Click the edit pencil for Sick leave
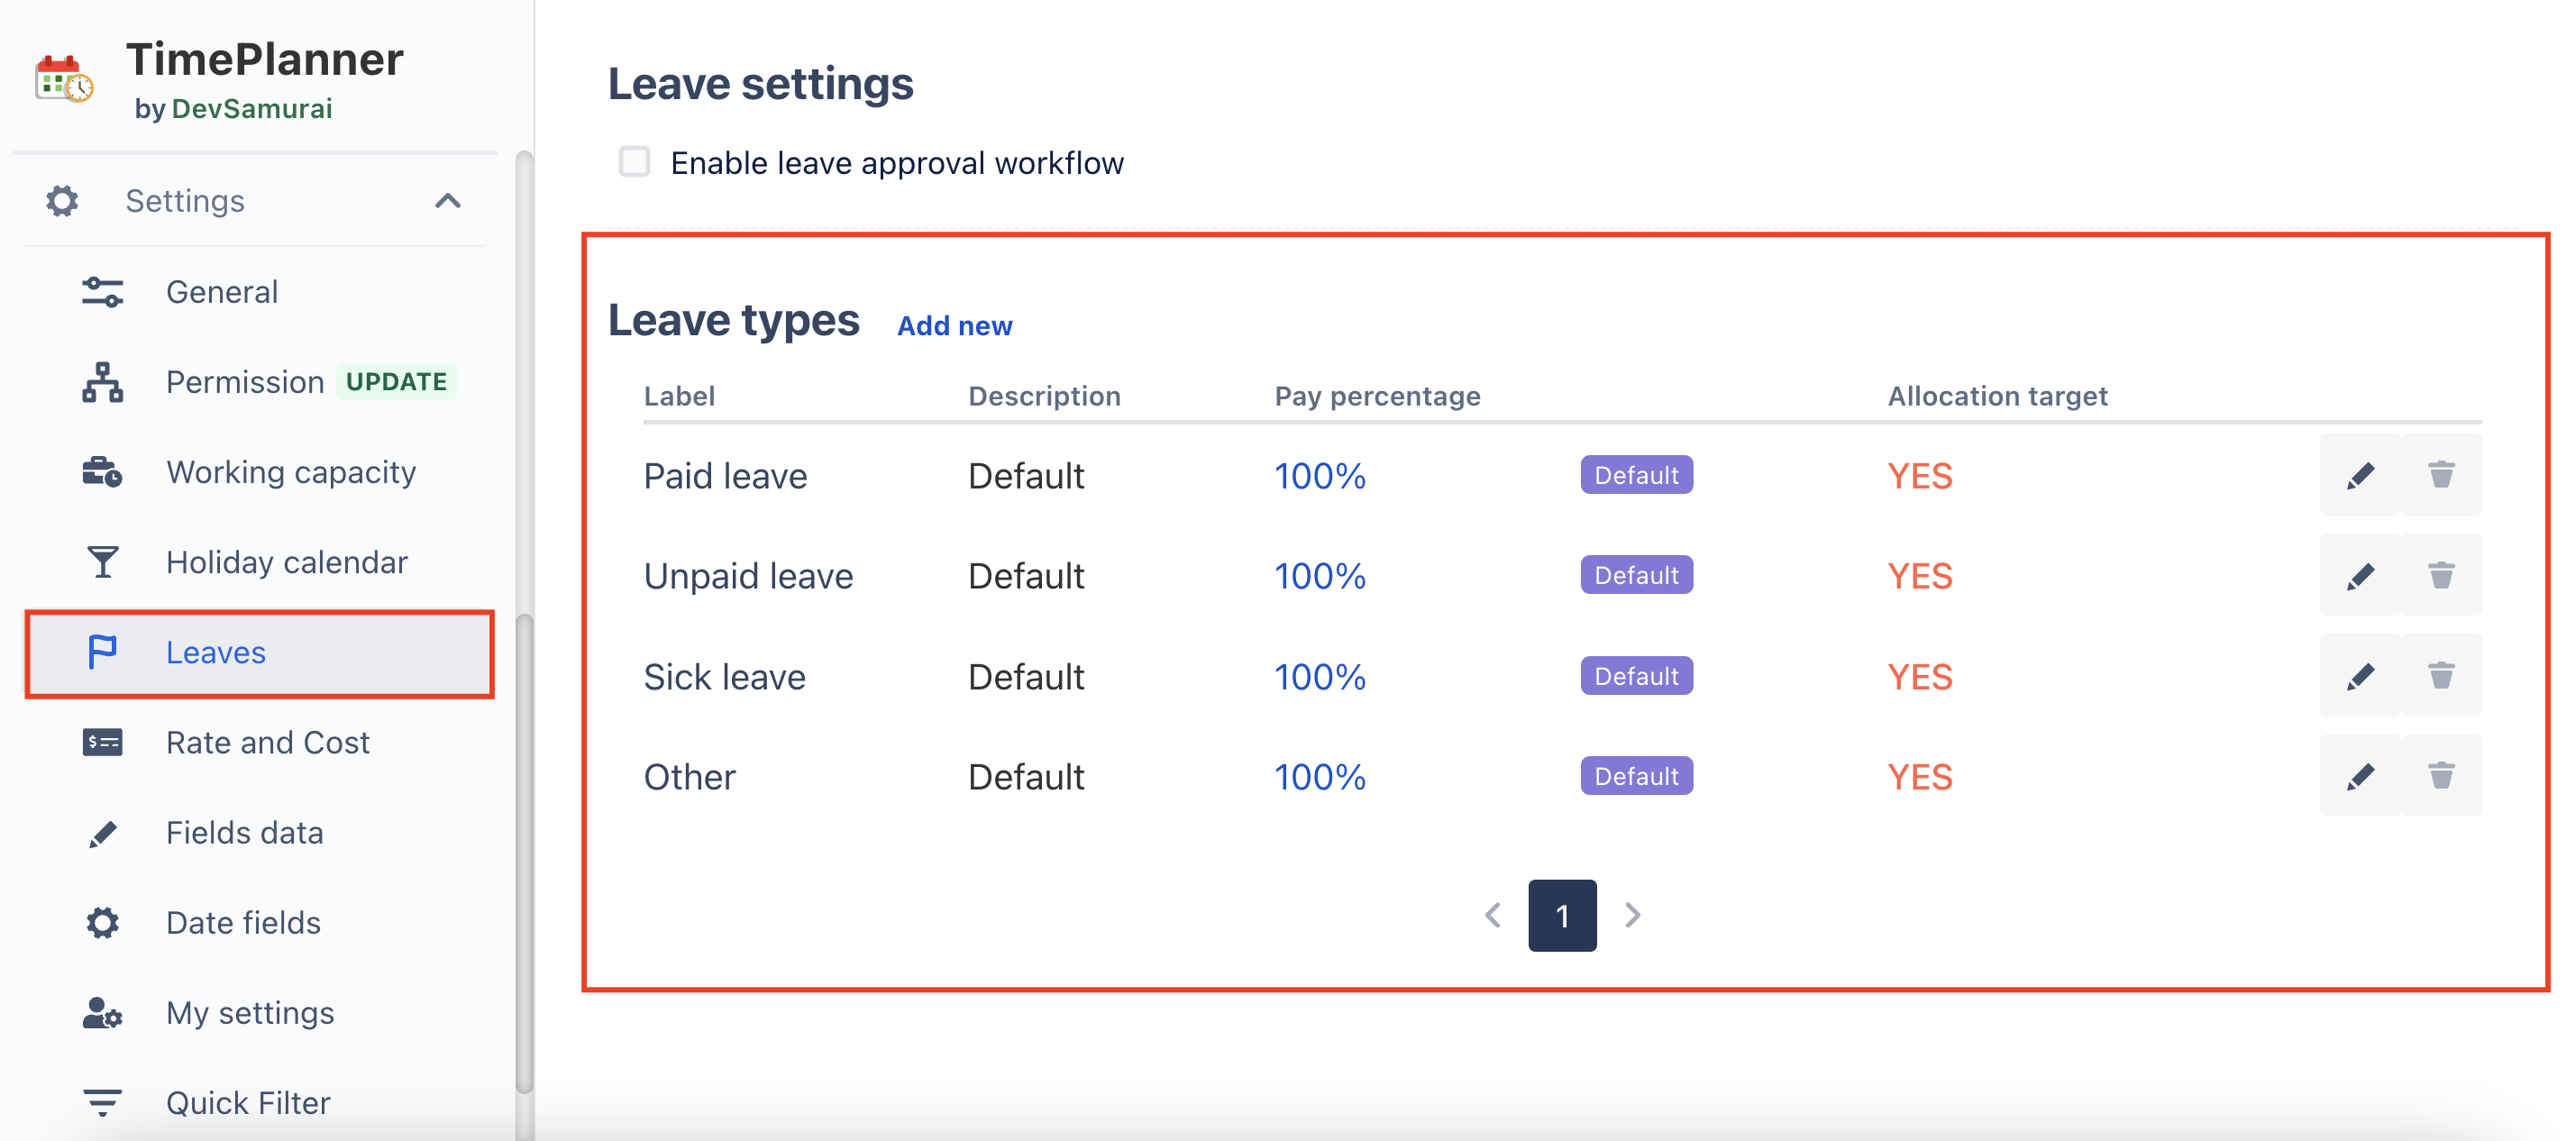This screenshot has height=1141, width=2576. click(2359, 676)
